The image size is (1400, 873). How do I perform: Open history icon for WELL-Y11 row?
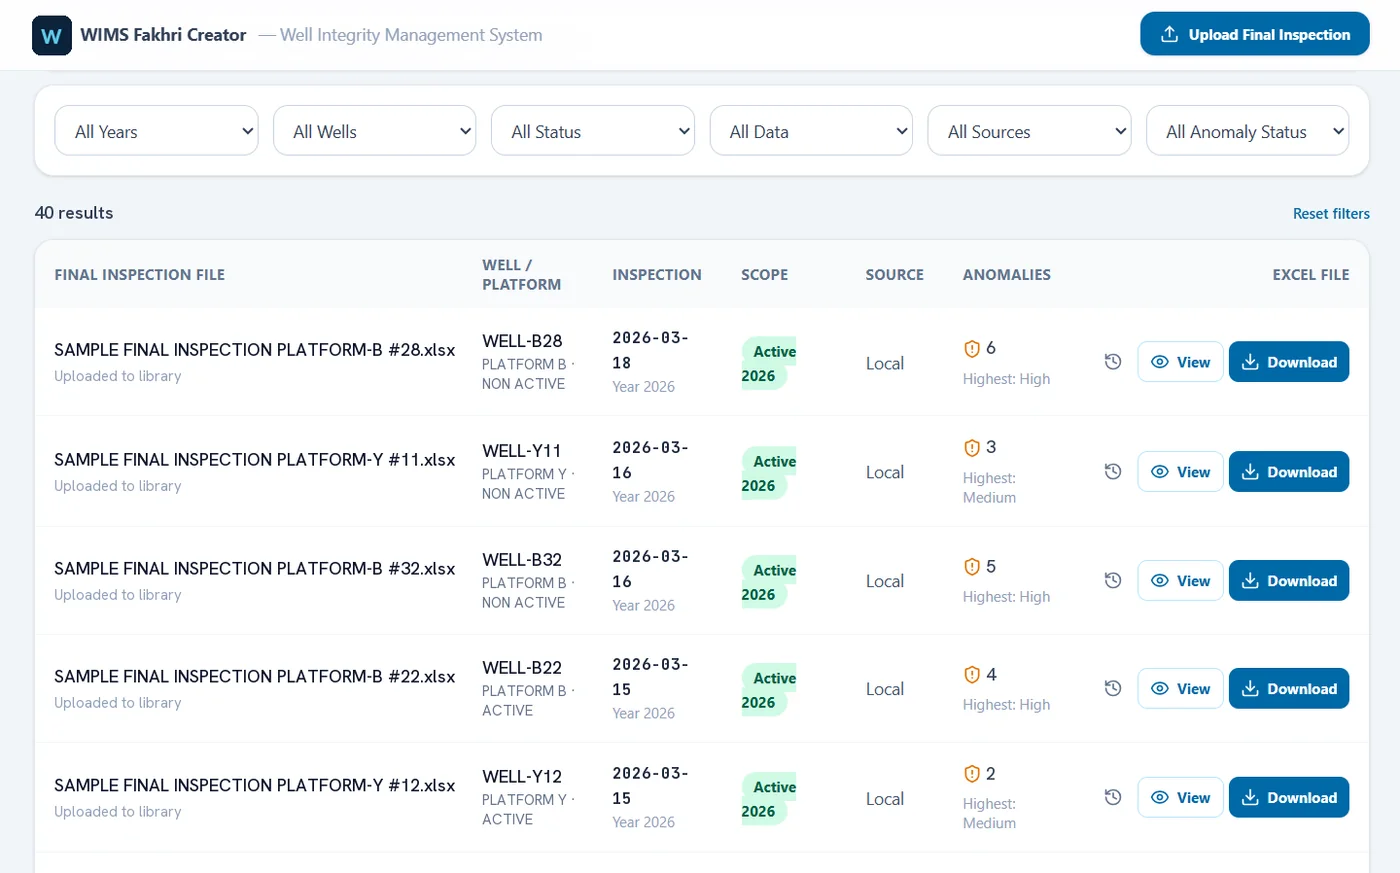pos(1113,471)
